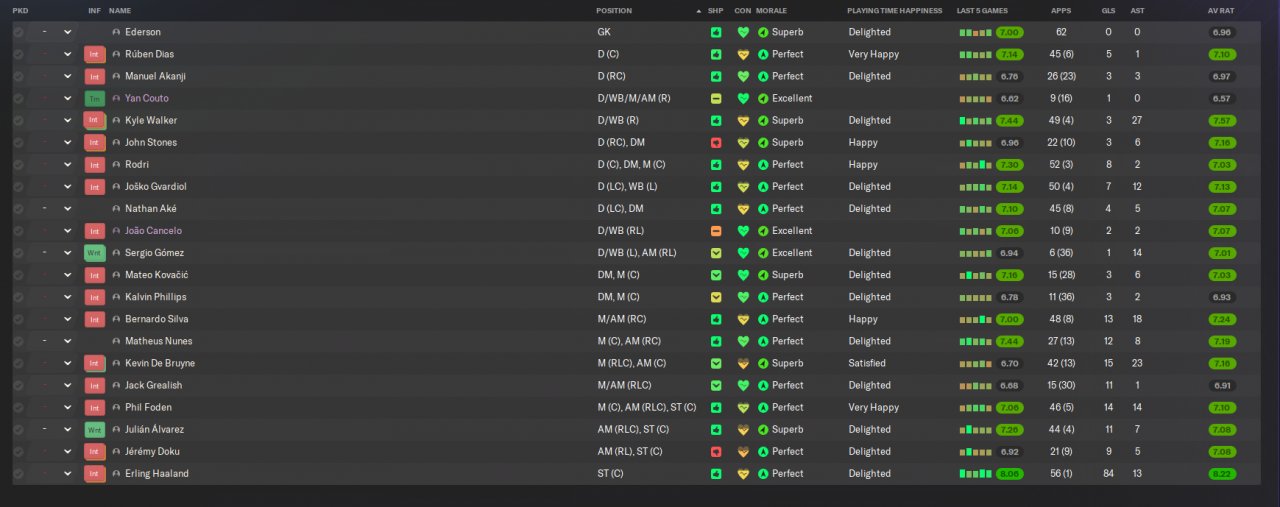Open Jack Grealish's player profile
The height and width of the screenshot is (507, 1280).
[x=153, y=385]
